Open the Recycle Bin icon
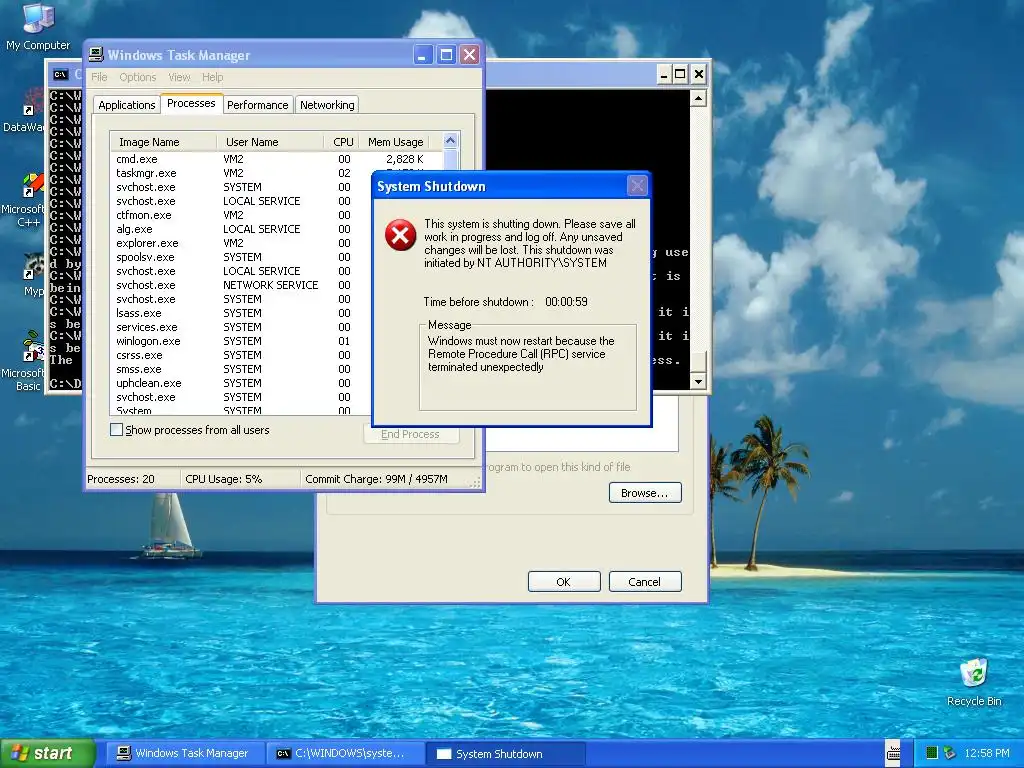Image resolution: width=1024 pixels, height=768 pixels. tap(974, 682)
